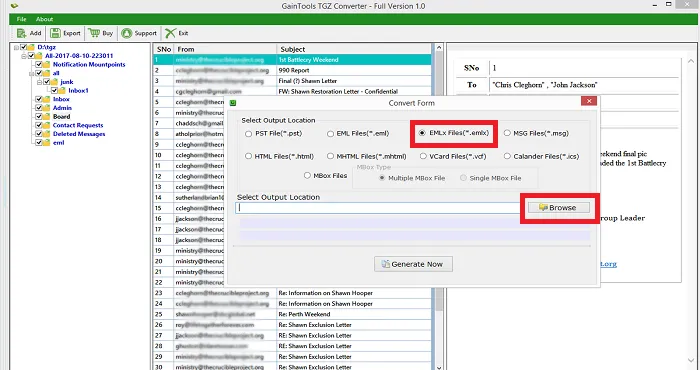Select Calander Files(*.ics) radio option

(507, 156)
